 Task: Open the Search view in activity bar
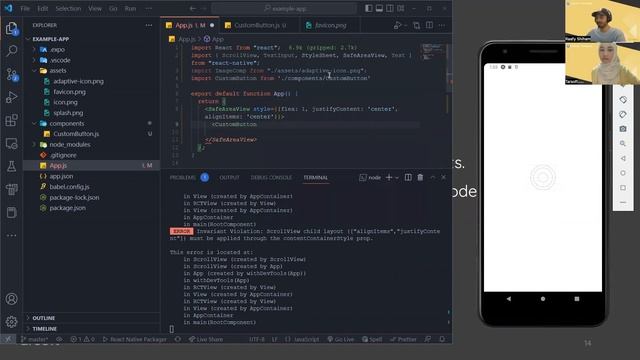pyautogui.click(x=11, y=51)
